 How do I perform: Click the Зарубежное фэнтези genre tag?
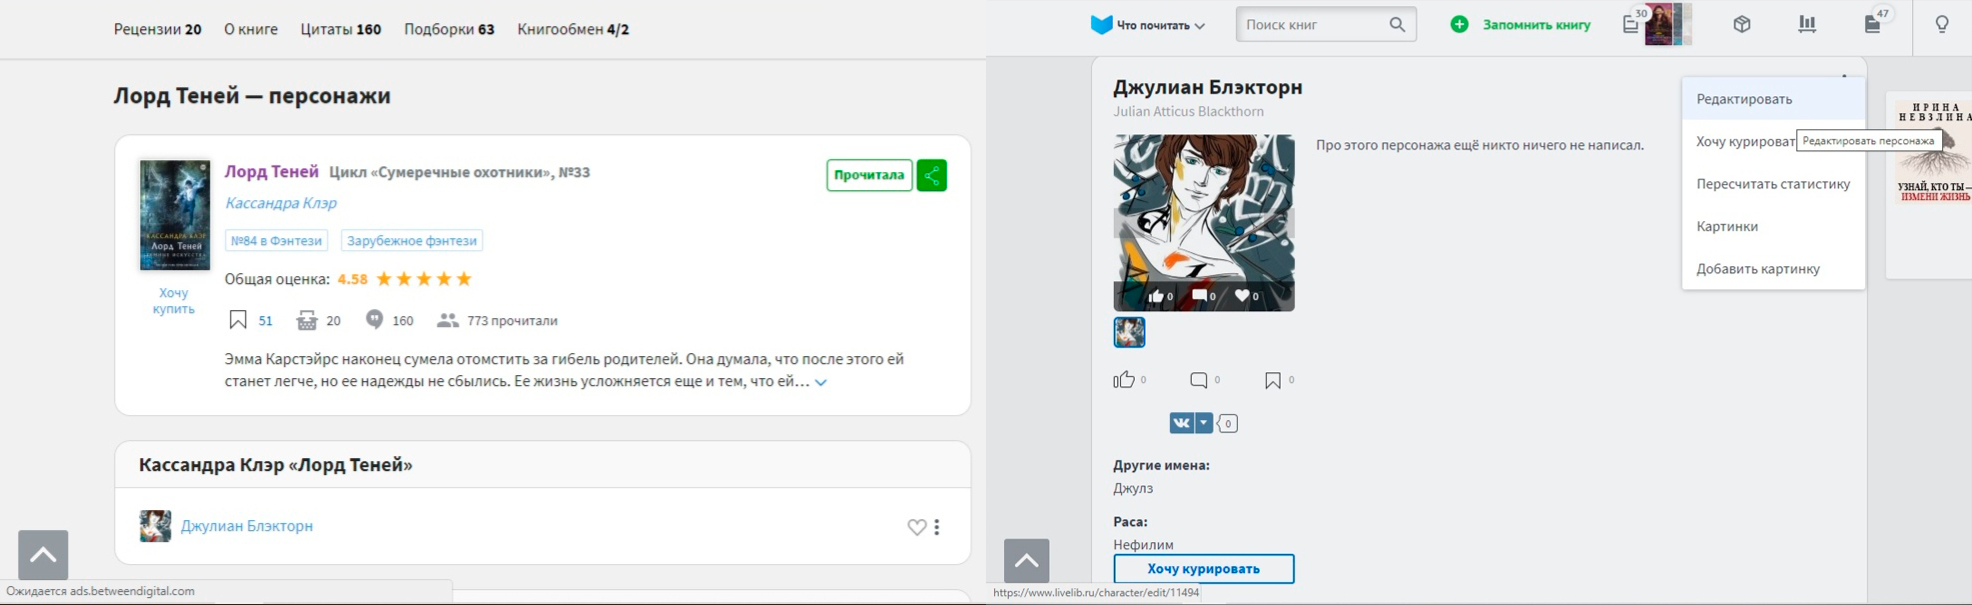412,241
